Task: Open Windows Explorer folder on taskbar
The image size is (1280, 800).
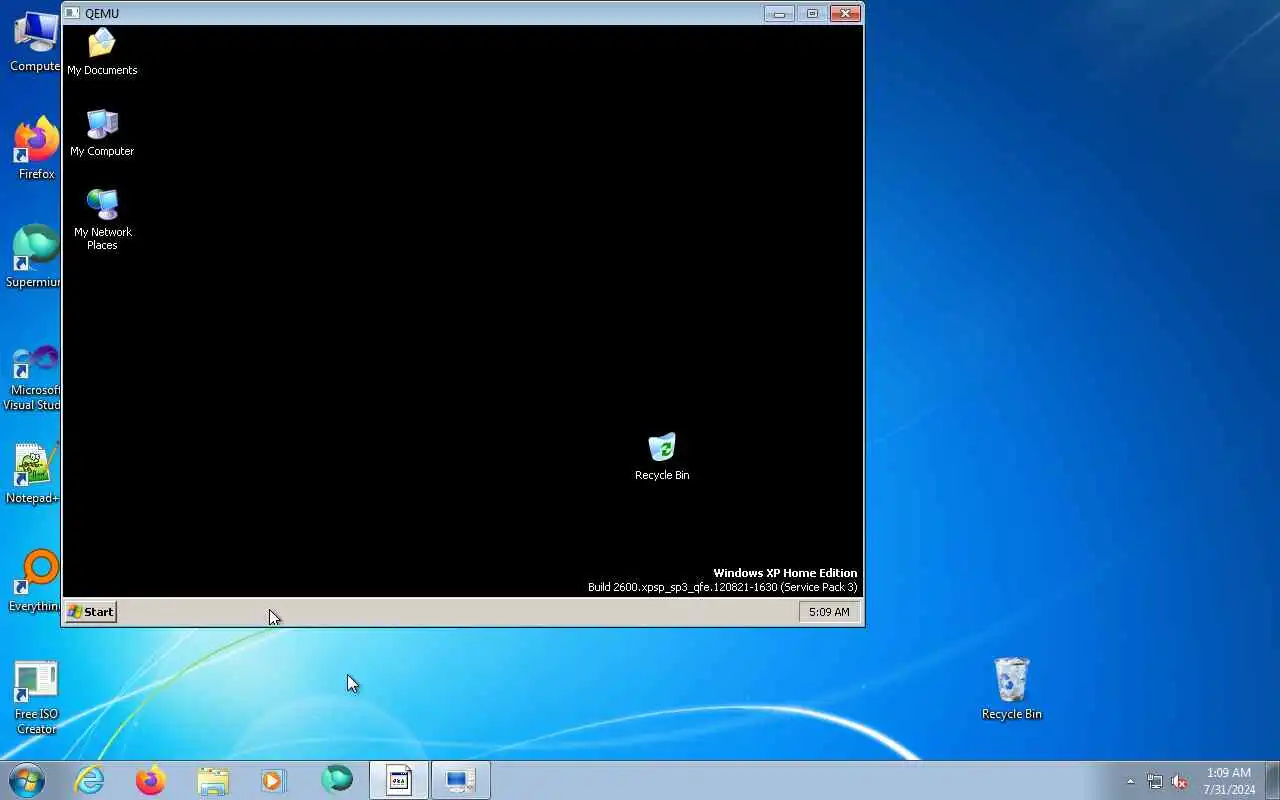Action: [213, 780]
